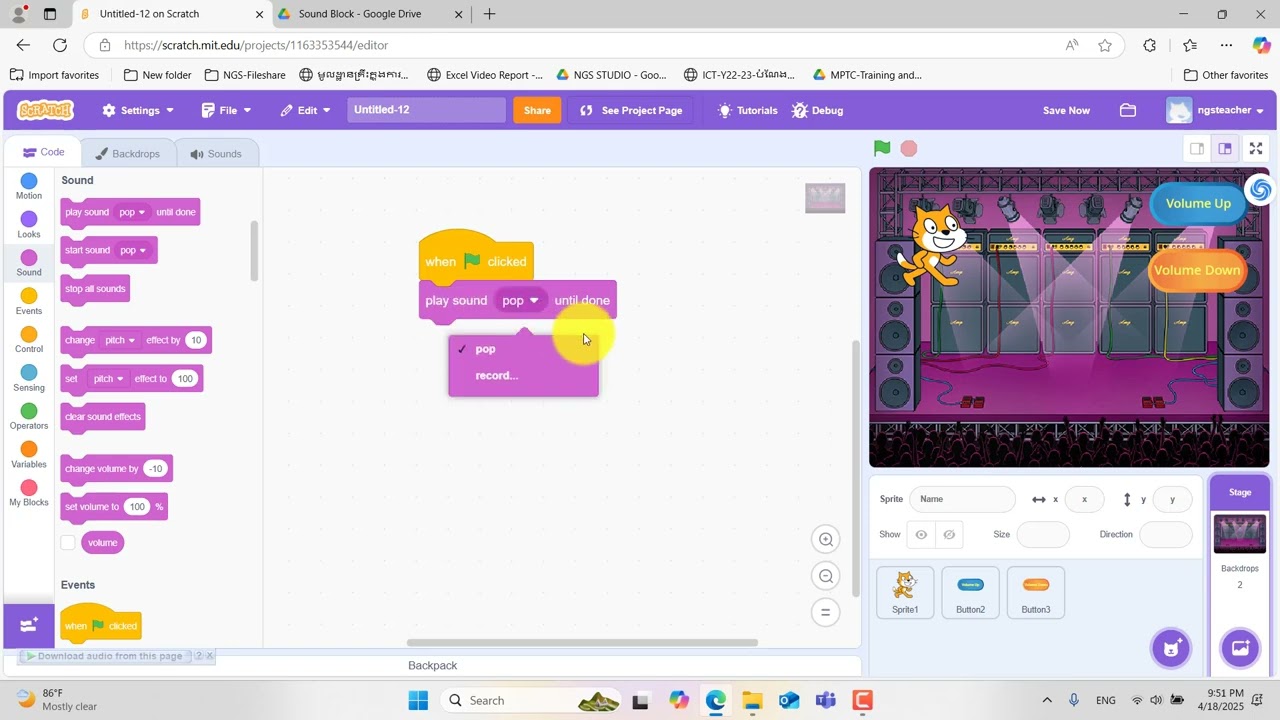
Task: Click Volume Down button on stage
Action: pyautogui.click(x=1196, y=270)
